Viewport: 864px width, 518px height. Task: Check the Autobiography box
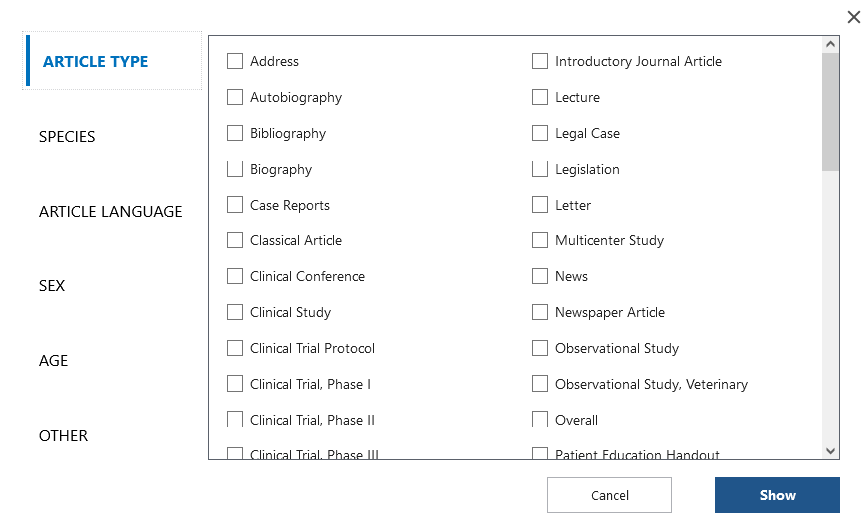coord(235,97)
